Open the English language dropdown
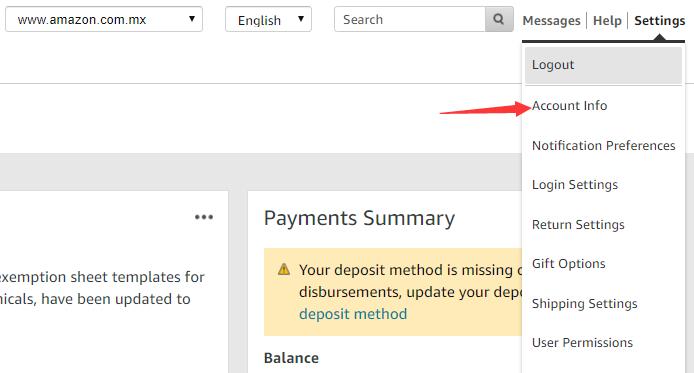 (268, 19)
